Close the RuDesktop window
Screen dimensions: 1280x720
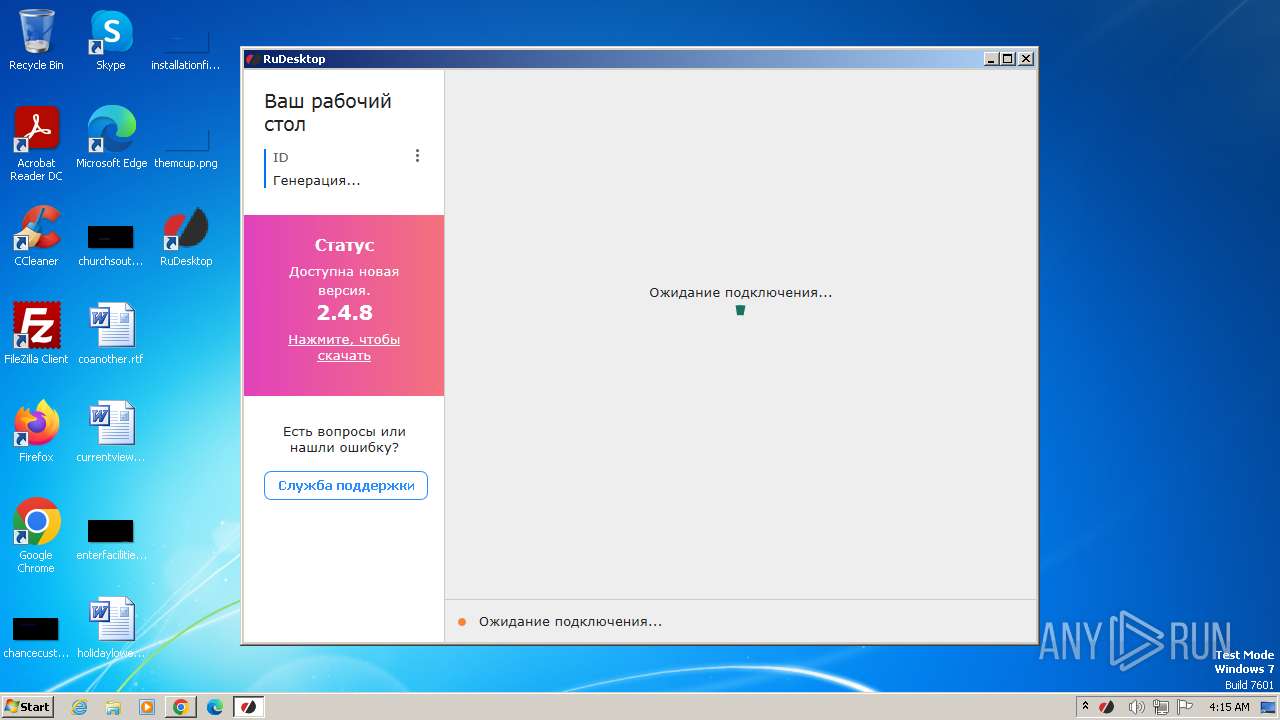tap(1025, 59)
